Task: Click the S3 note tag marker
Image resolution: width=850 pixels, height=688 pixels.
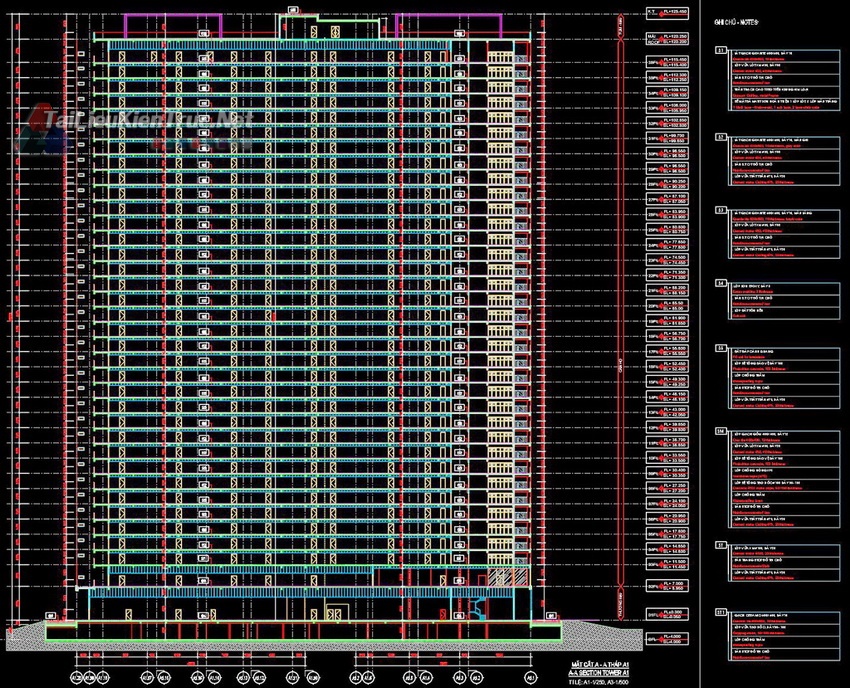Action: click(x=721, y=211)
